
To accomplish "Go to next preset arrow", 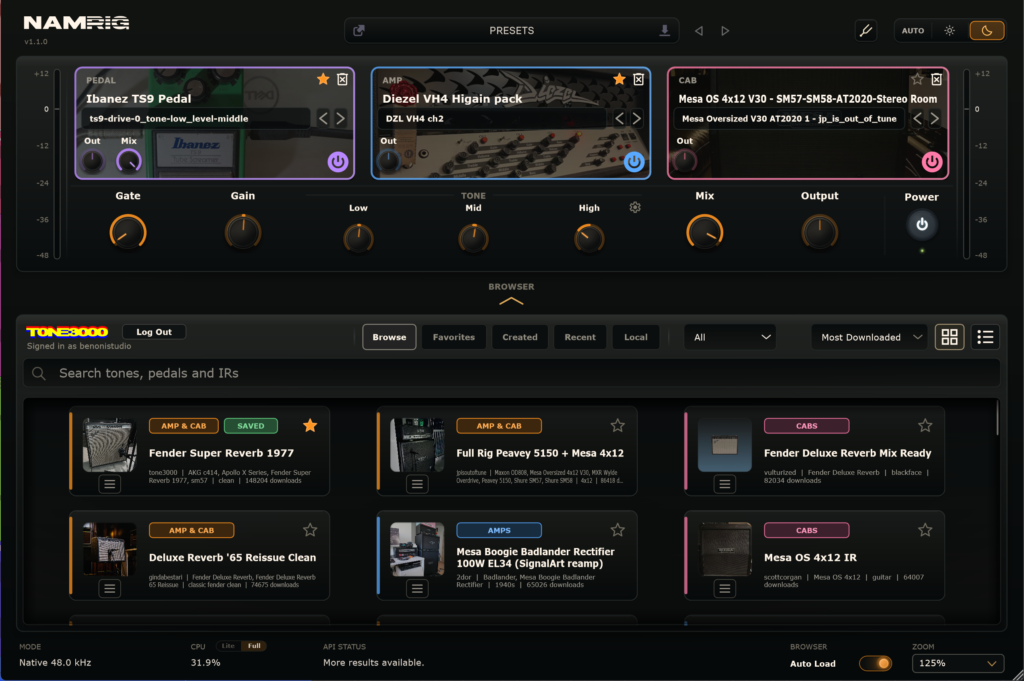I will pos(725,31).
